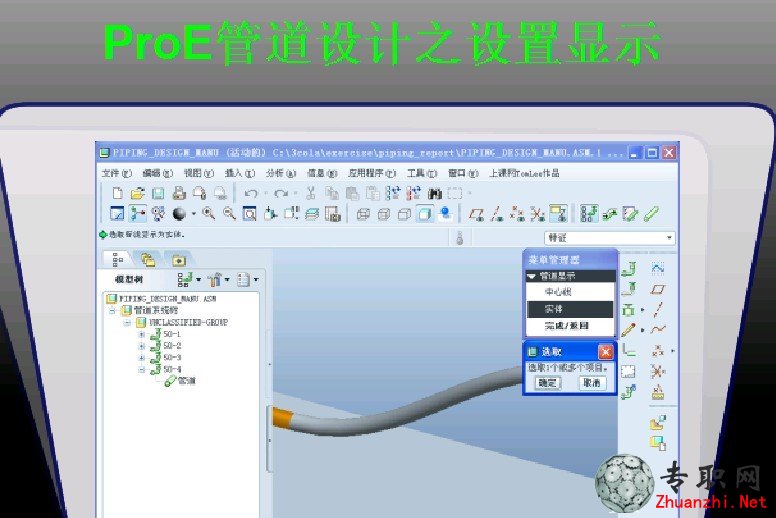Click the Datum Plane tool icon

(658, 289)
